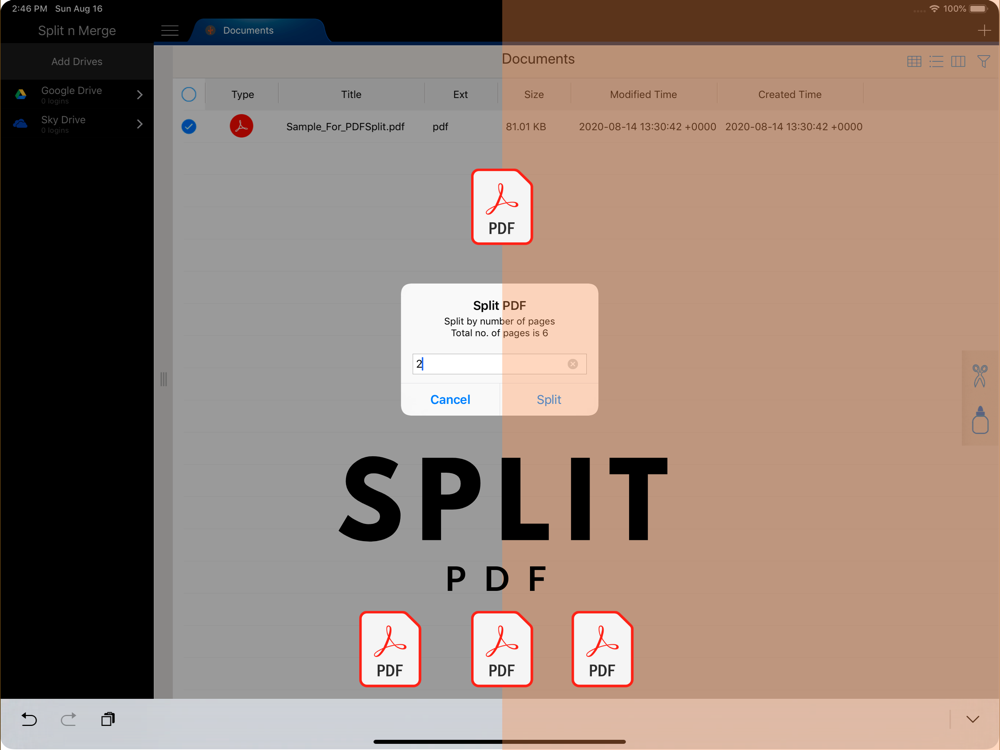
Task: Expand Sky Drive chevron
Action: click(140, 124)
